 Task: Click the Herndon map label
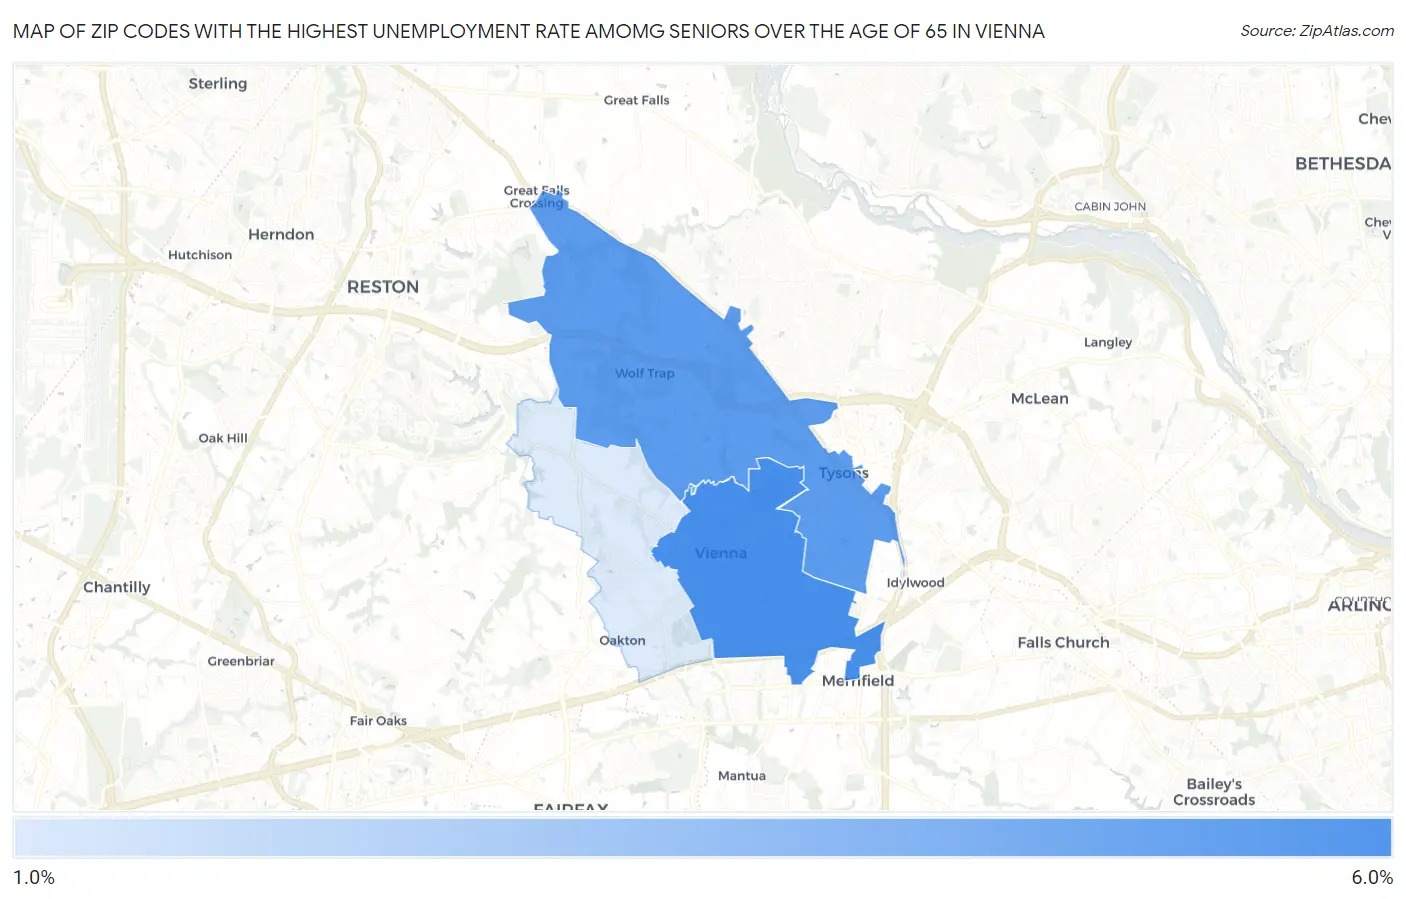pos(281,234)
